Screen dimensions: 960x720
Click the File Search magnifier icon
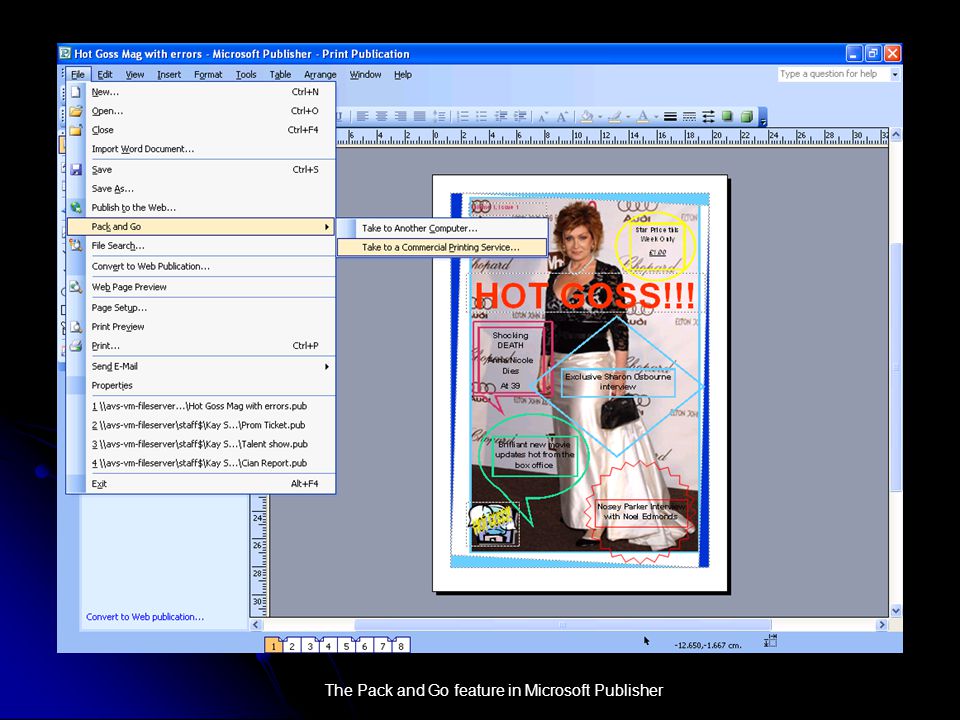(75, 246)
